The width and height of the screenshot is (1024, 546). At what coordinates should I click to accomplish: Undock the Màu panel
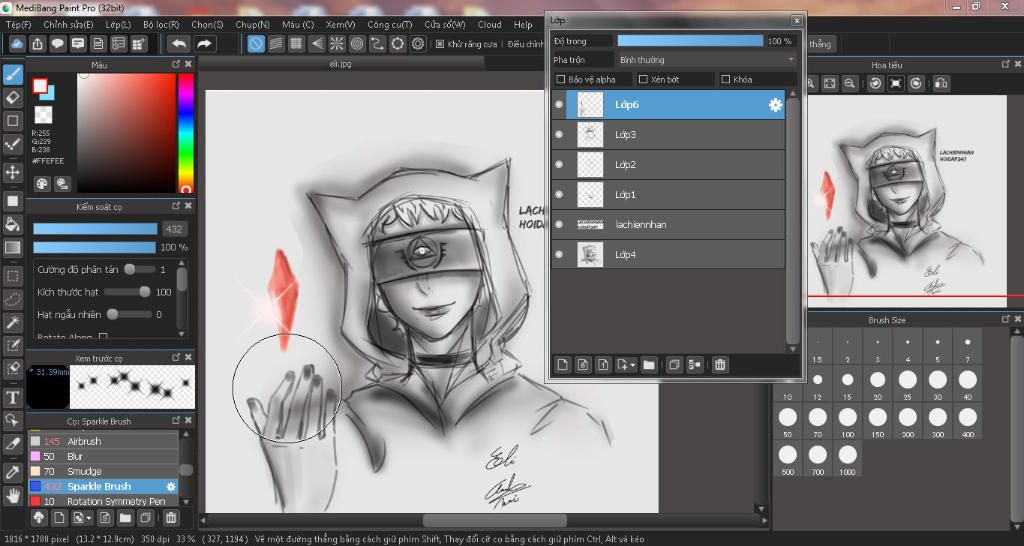pos(176,64)
